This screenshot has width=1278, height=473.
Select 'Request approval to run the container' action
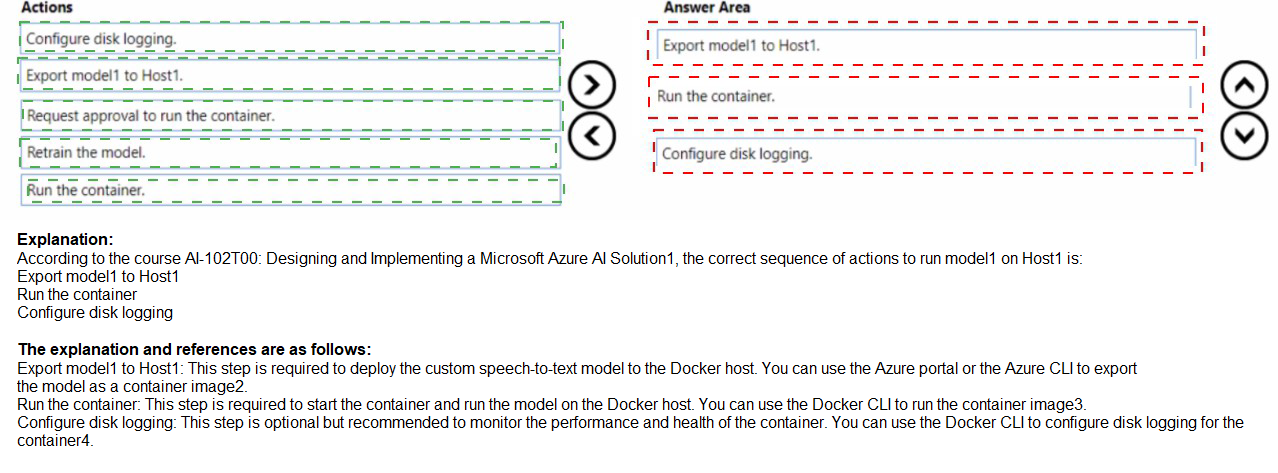pyautogui.click(x=290, y=115)
